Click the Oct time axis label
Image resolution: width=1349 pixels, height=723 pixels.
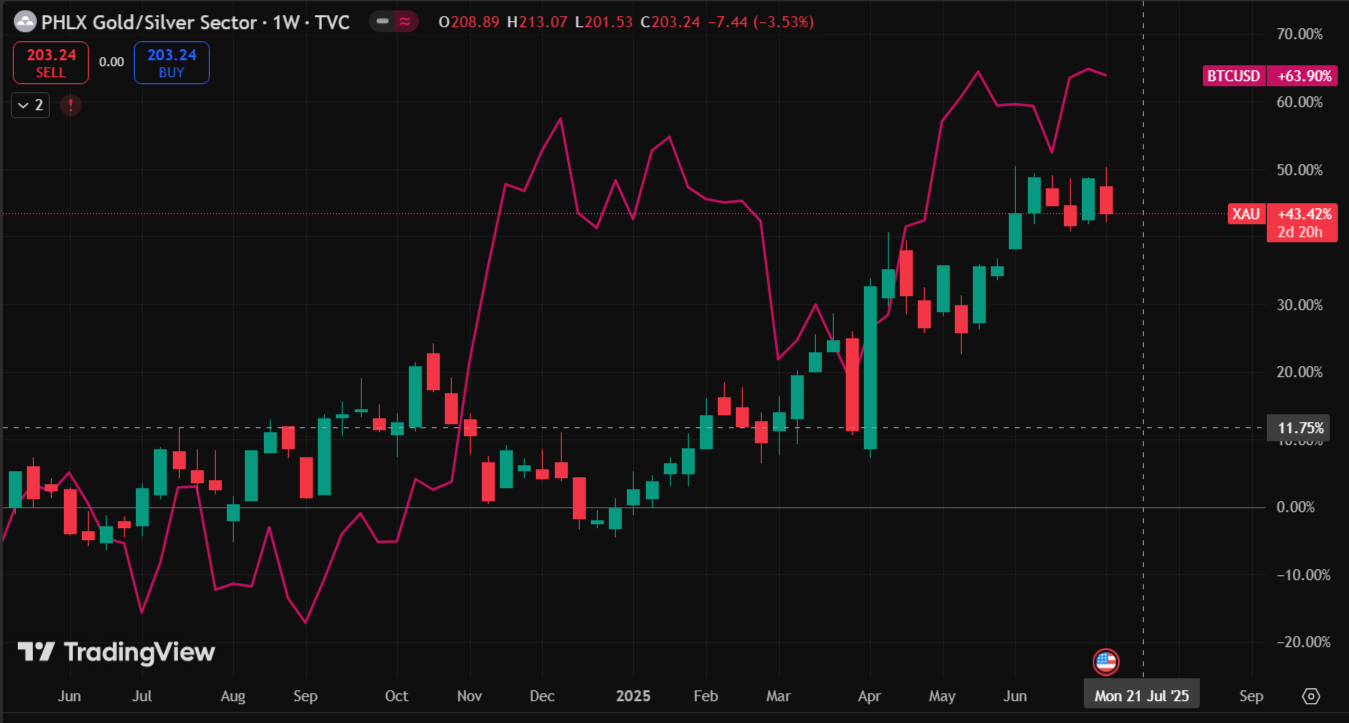(x=397, y=696)
